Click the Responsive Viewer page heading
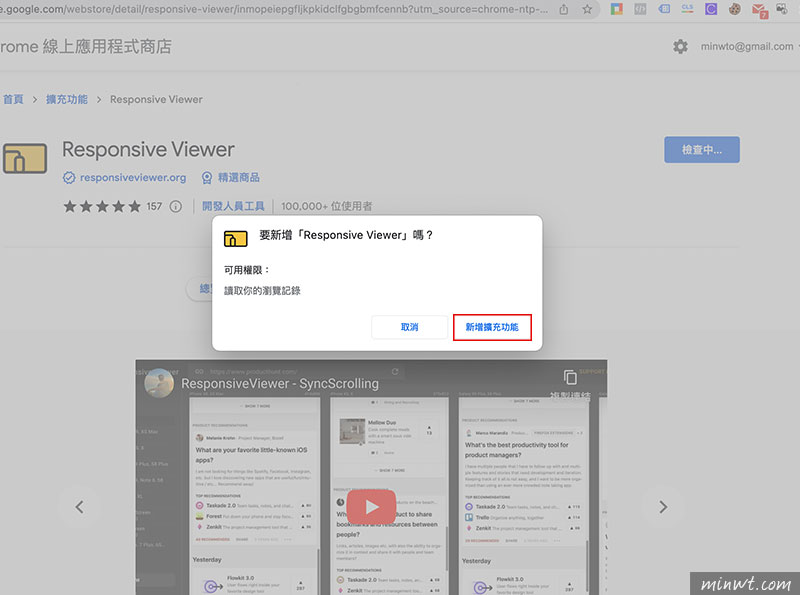Viewport: 800px width, 595px height. coord(148,150)
